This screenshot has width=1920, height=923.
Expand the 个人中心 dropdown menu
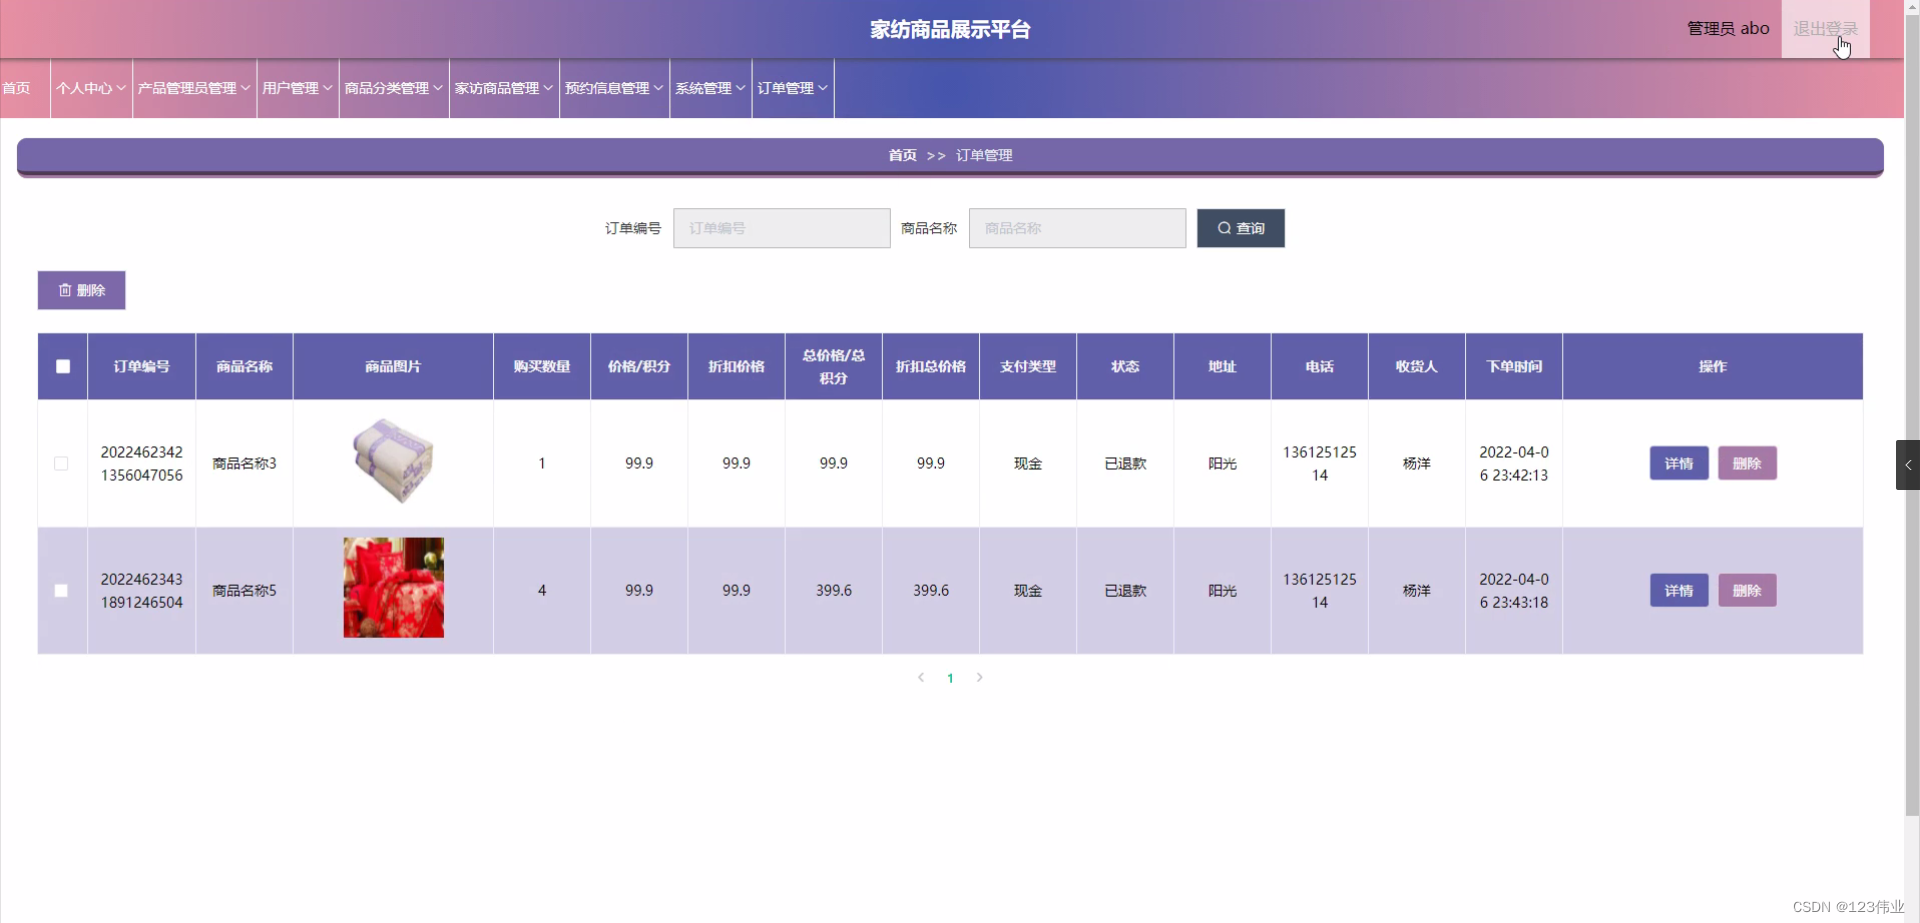(90, 88)
